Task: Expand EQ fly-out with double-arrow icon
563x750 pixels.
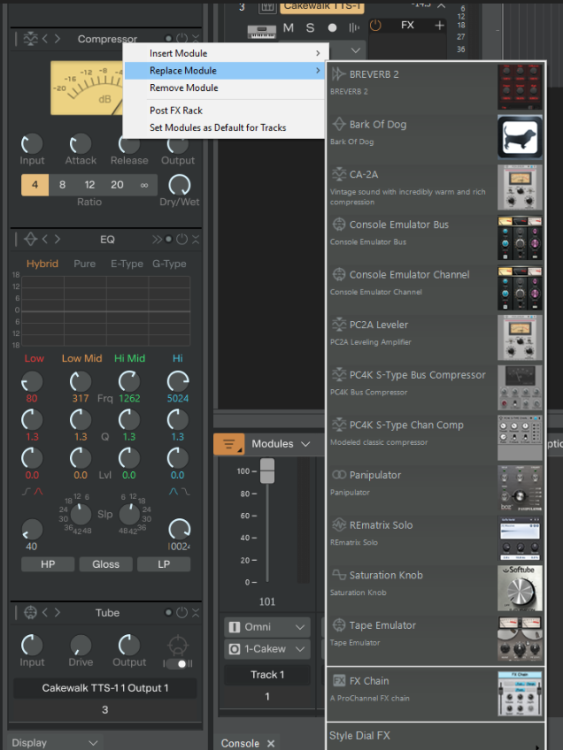Action: point(157,239)
